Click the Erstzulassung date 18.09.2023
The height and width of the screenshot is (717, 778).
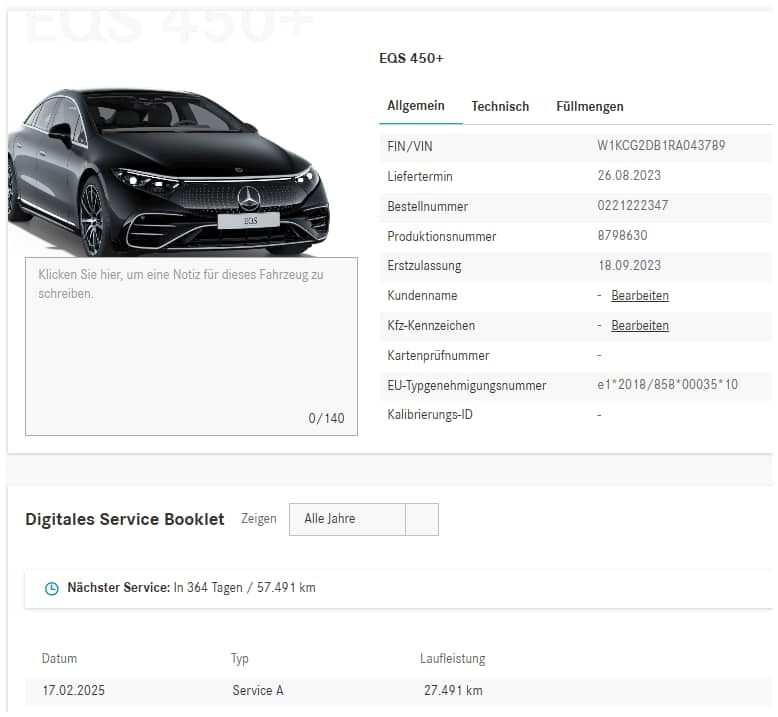[630, 265]
